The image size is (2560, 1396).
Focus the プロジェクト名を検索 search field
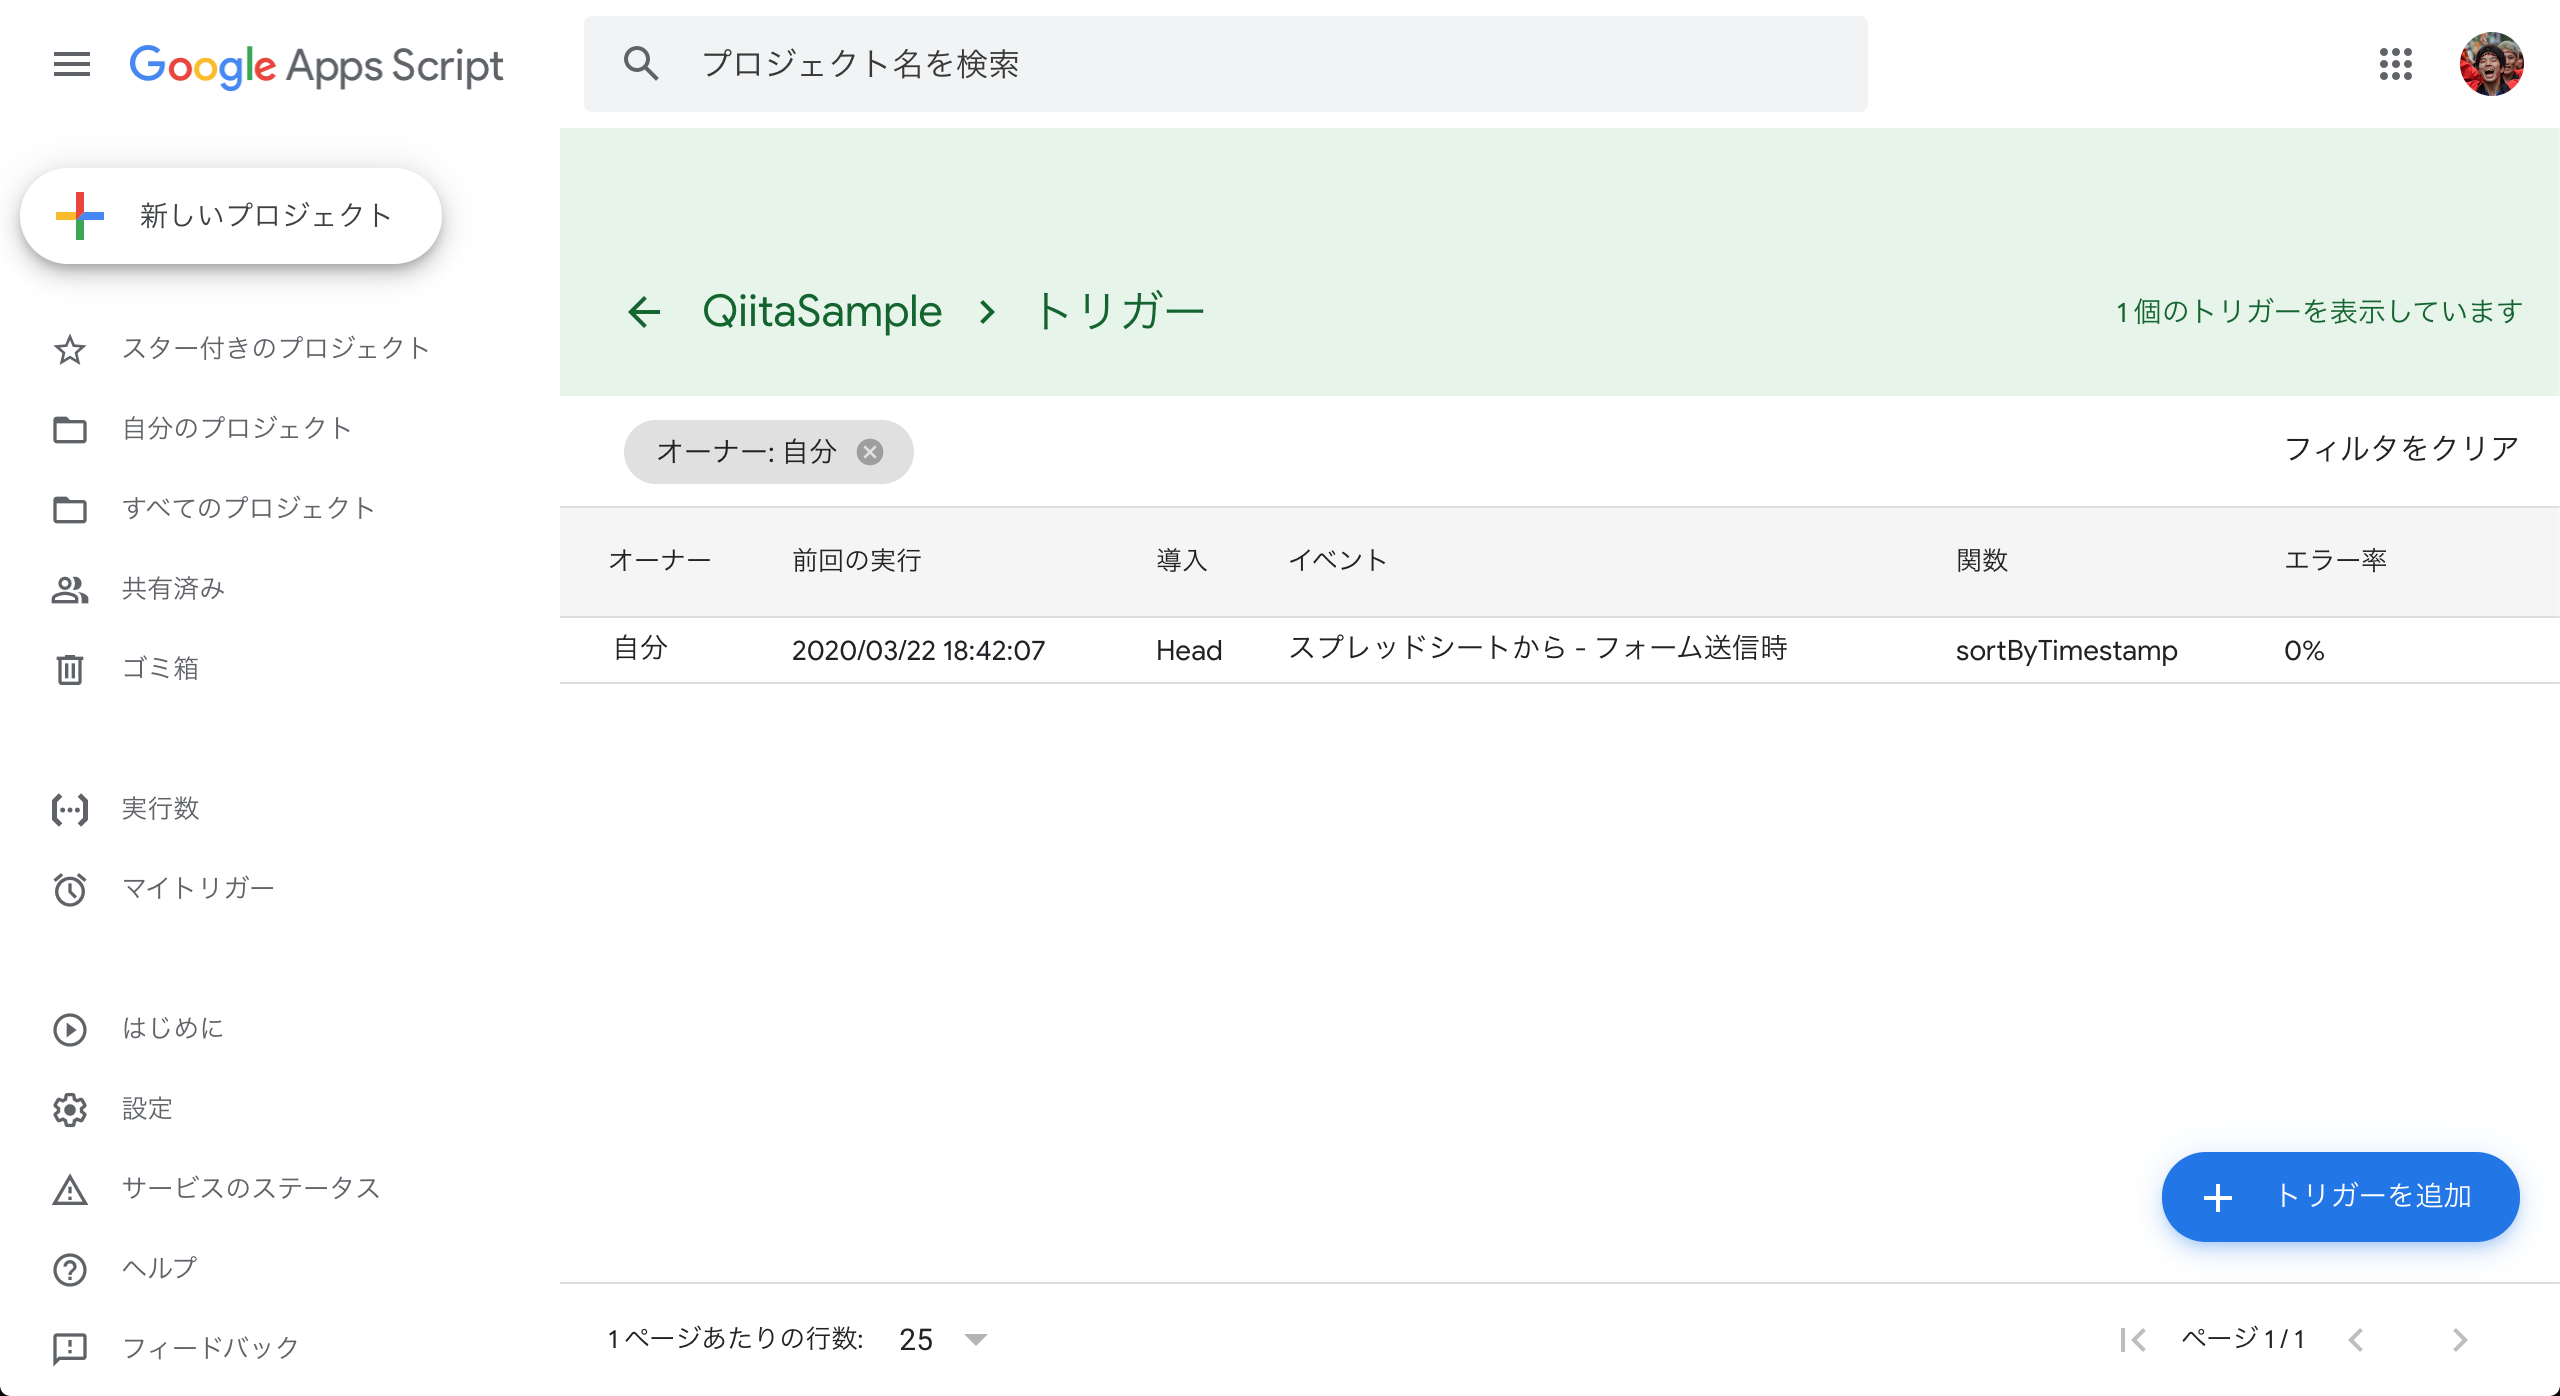click(x=1225, y=65)
